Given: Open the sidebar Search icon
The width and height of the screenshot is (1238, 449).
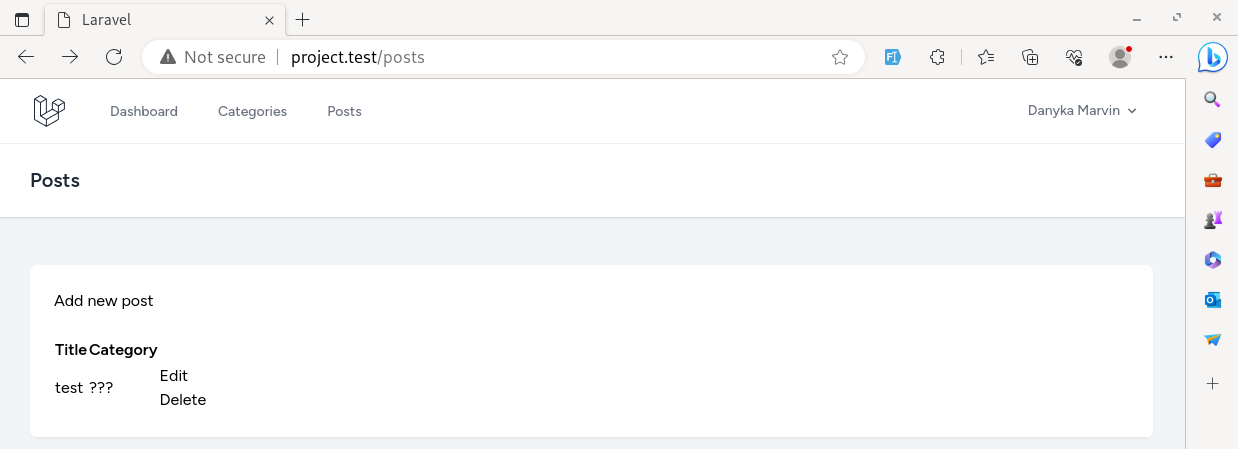Looking at the screenshot, I should click(x=1212, y=99).
